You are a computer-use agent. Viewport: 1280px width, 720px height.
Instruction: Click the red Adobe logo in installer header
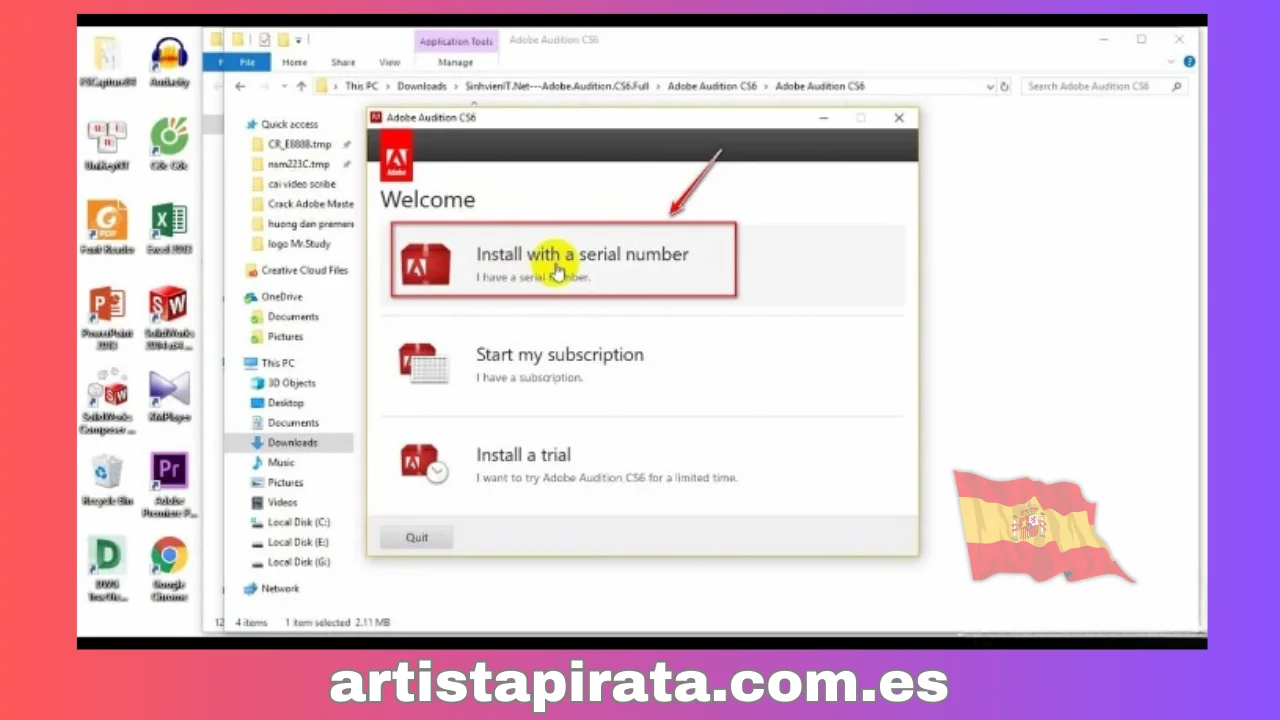tap(396, 157)
